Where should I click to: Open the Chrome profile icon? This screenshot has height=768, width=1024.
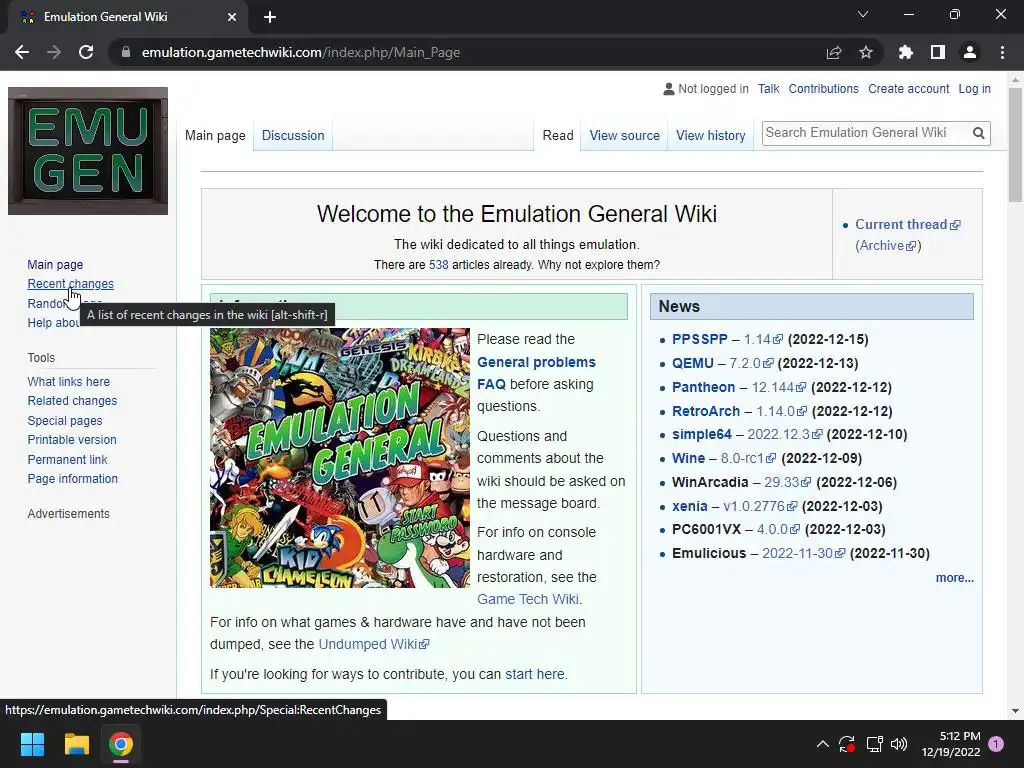[x=970, y=52]
